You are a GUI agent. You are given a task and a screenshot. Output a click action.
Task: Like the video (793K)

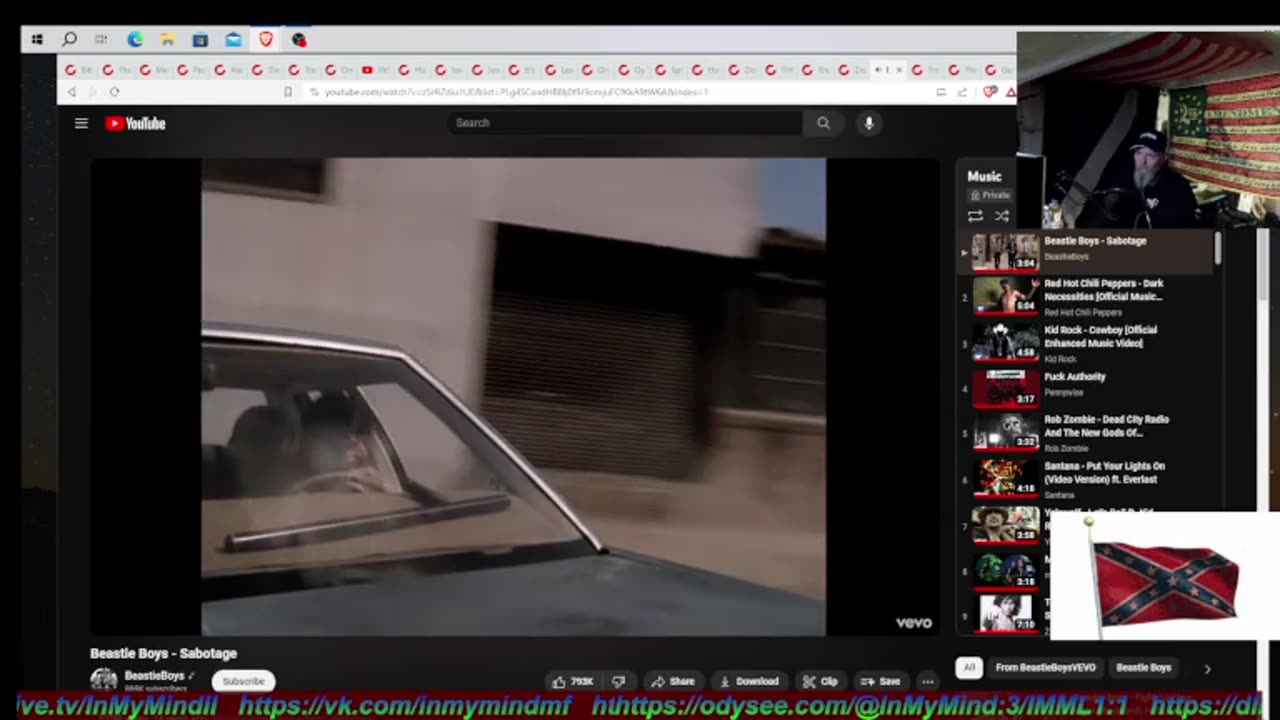tap(573, 681)
